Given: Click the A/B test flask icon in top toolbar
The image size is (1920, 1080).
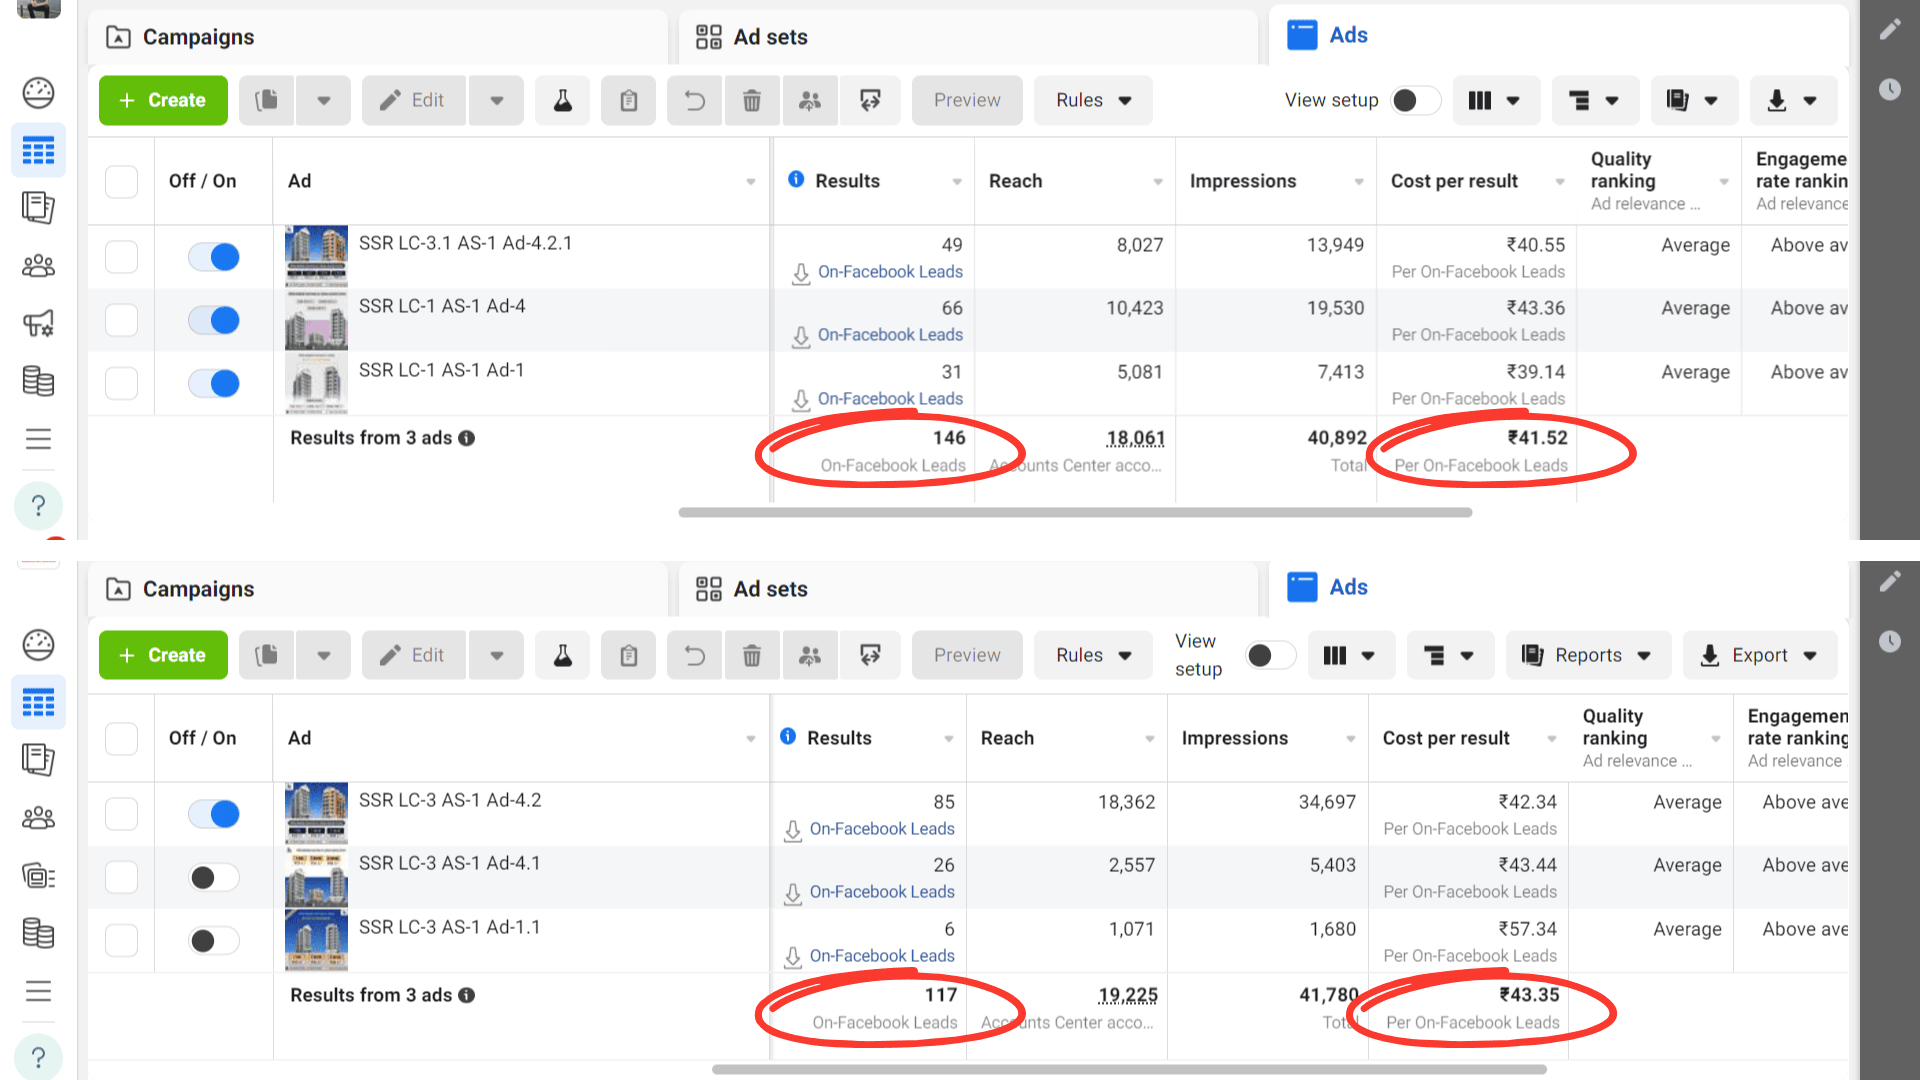Looking at the screenshot, I should [563, 100].
